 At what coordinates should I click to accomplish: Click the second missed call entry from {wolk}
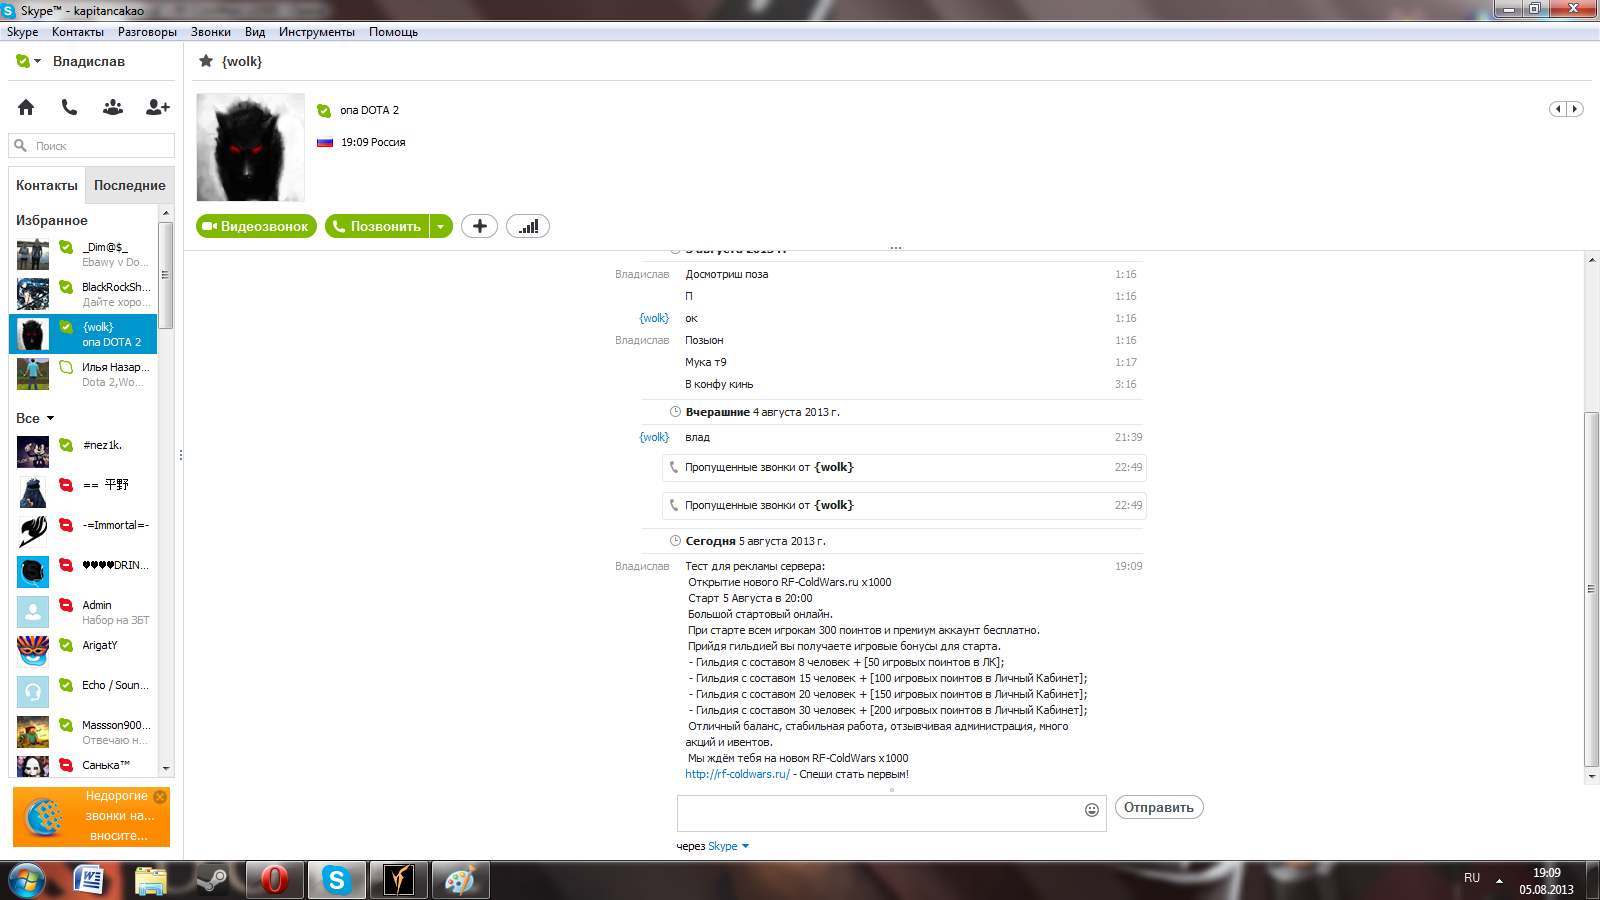[904, 505]
